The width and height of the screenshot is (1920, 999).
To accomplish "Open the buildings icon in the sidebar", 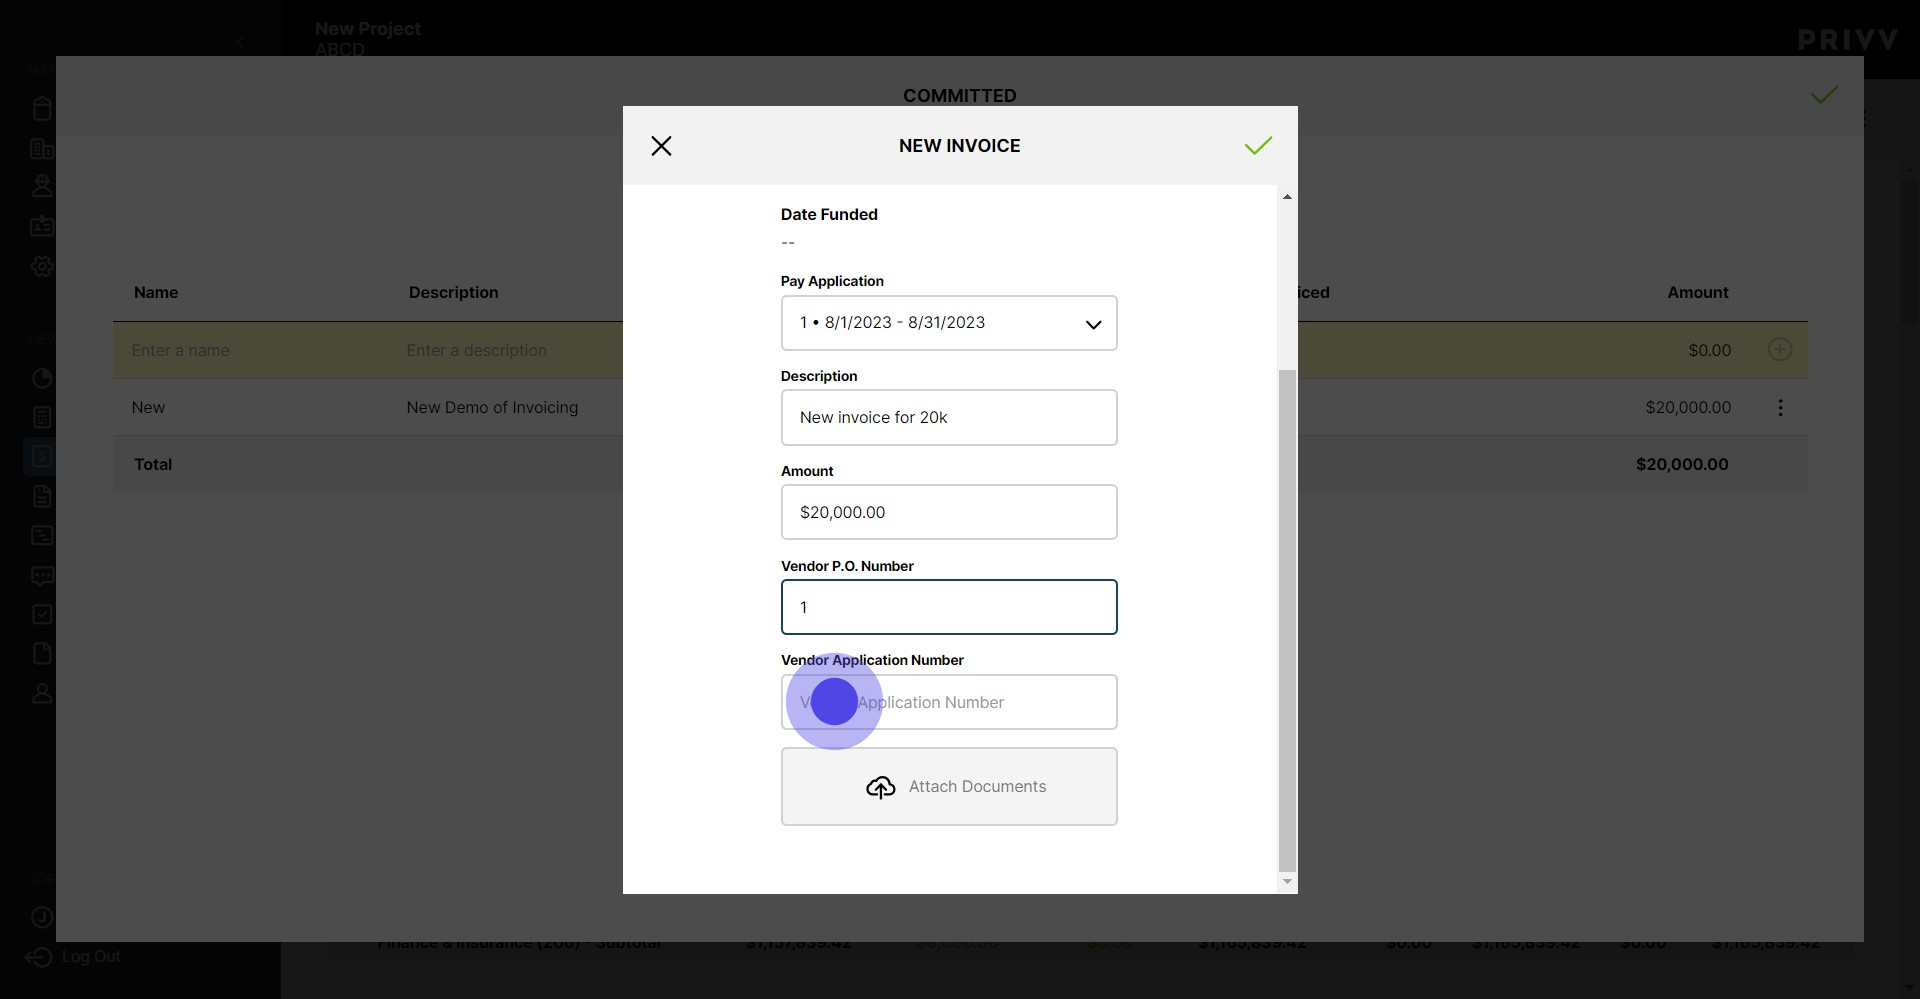I will click(42, 149).
